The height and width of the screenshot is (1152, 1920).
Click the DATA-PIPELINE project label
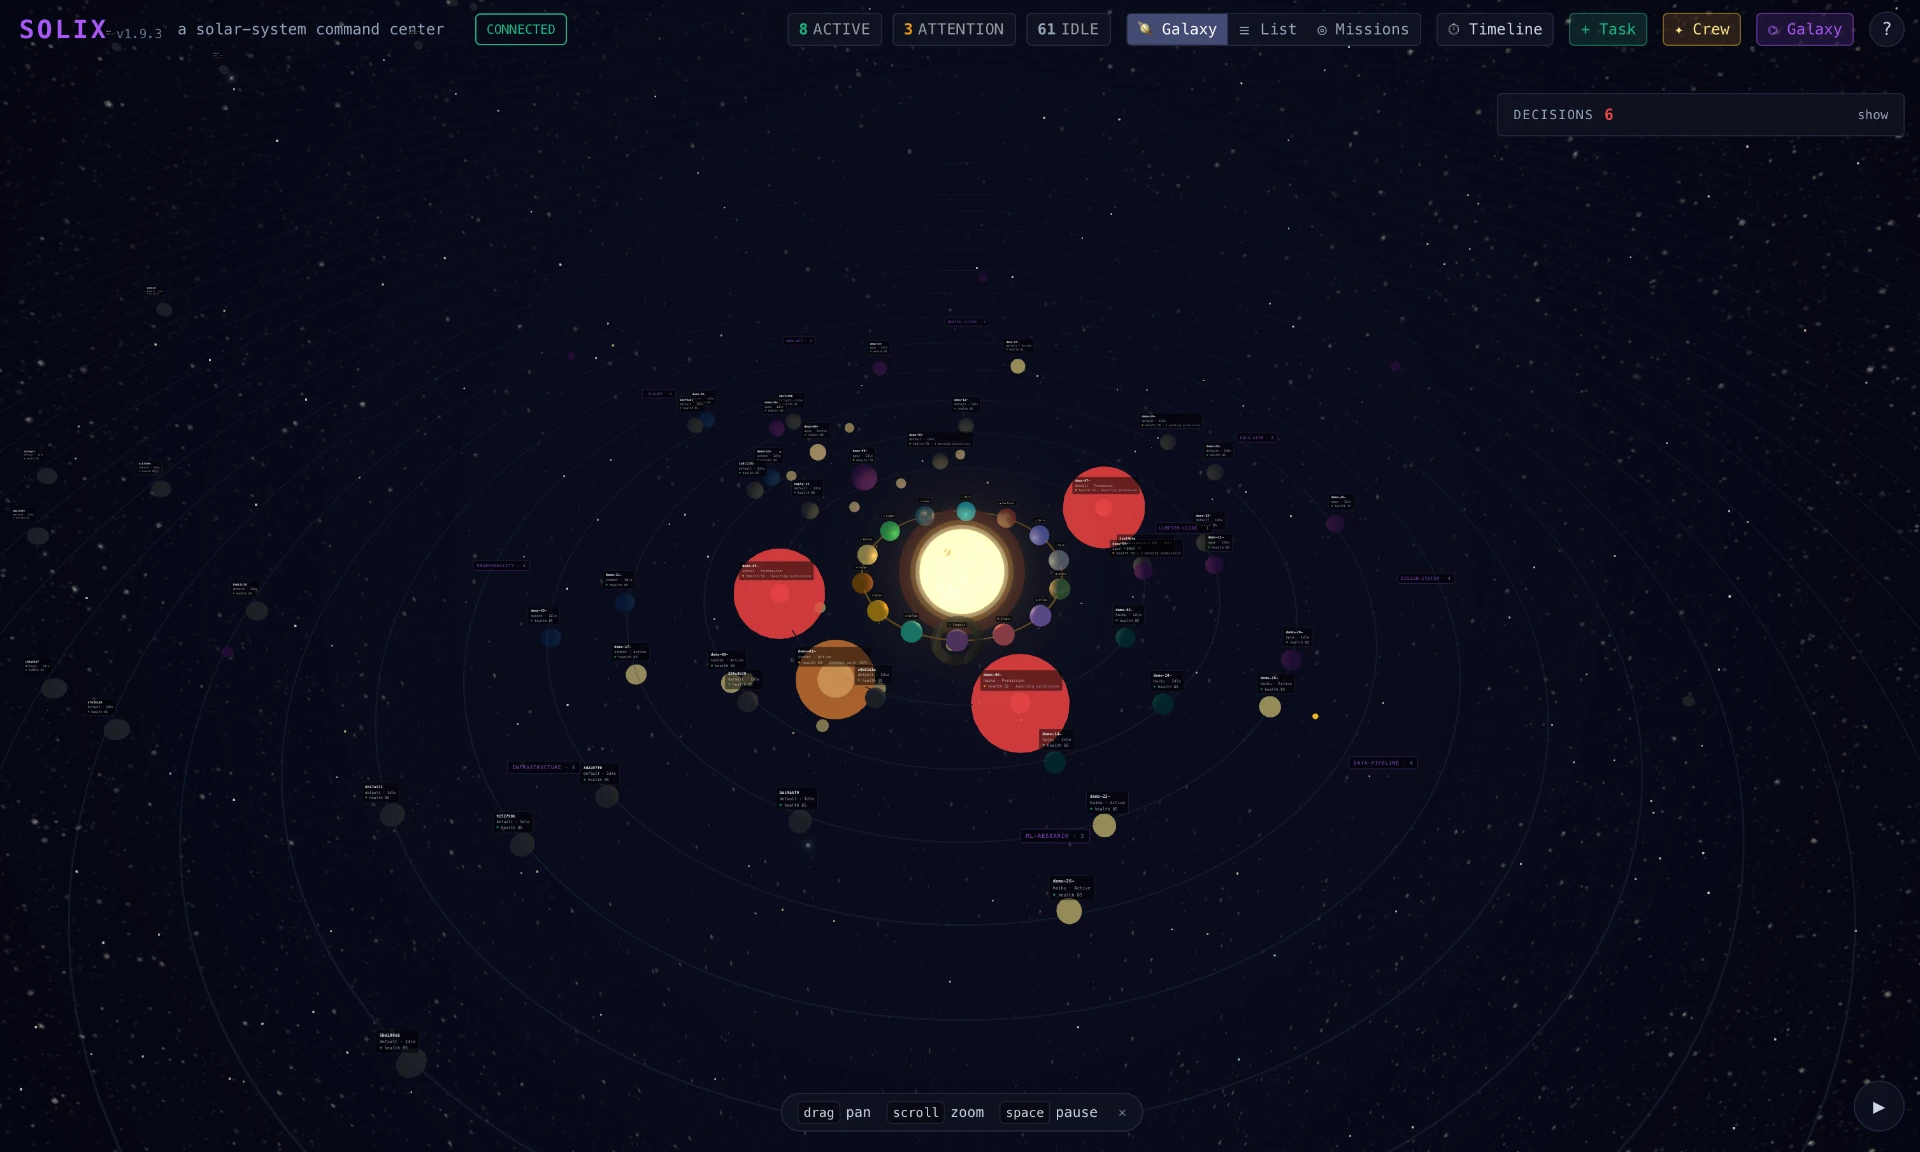pyautogui.click(x=1382, y=763)
